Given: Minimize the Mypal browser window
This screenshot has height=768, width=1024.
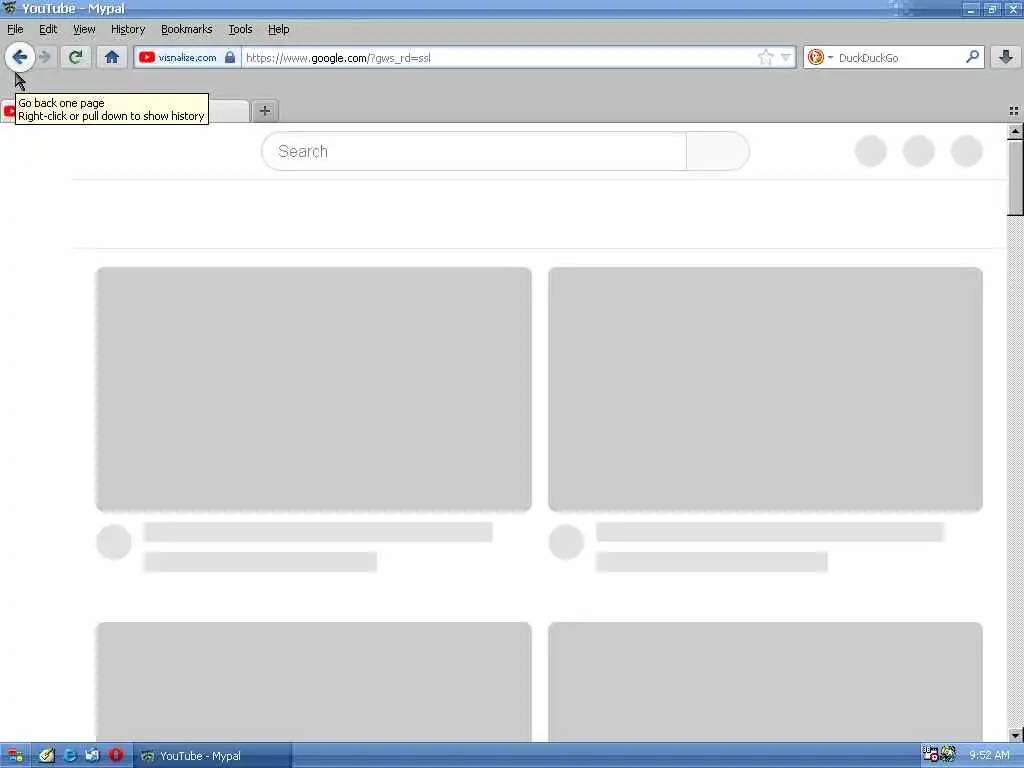Looking at the screenshot, I should click(971, 9).
